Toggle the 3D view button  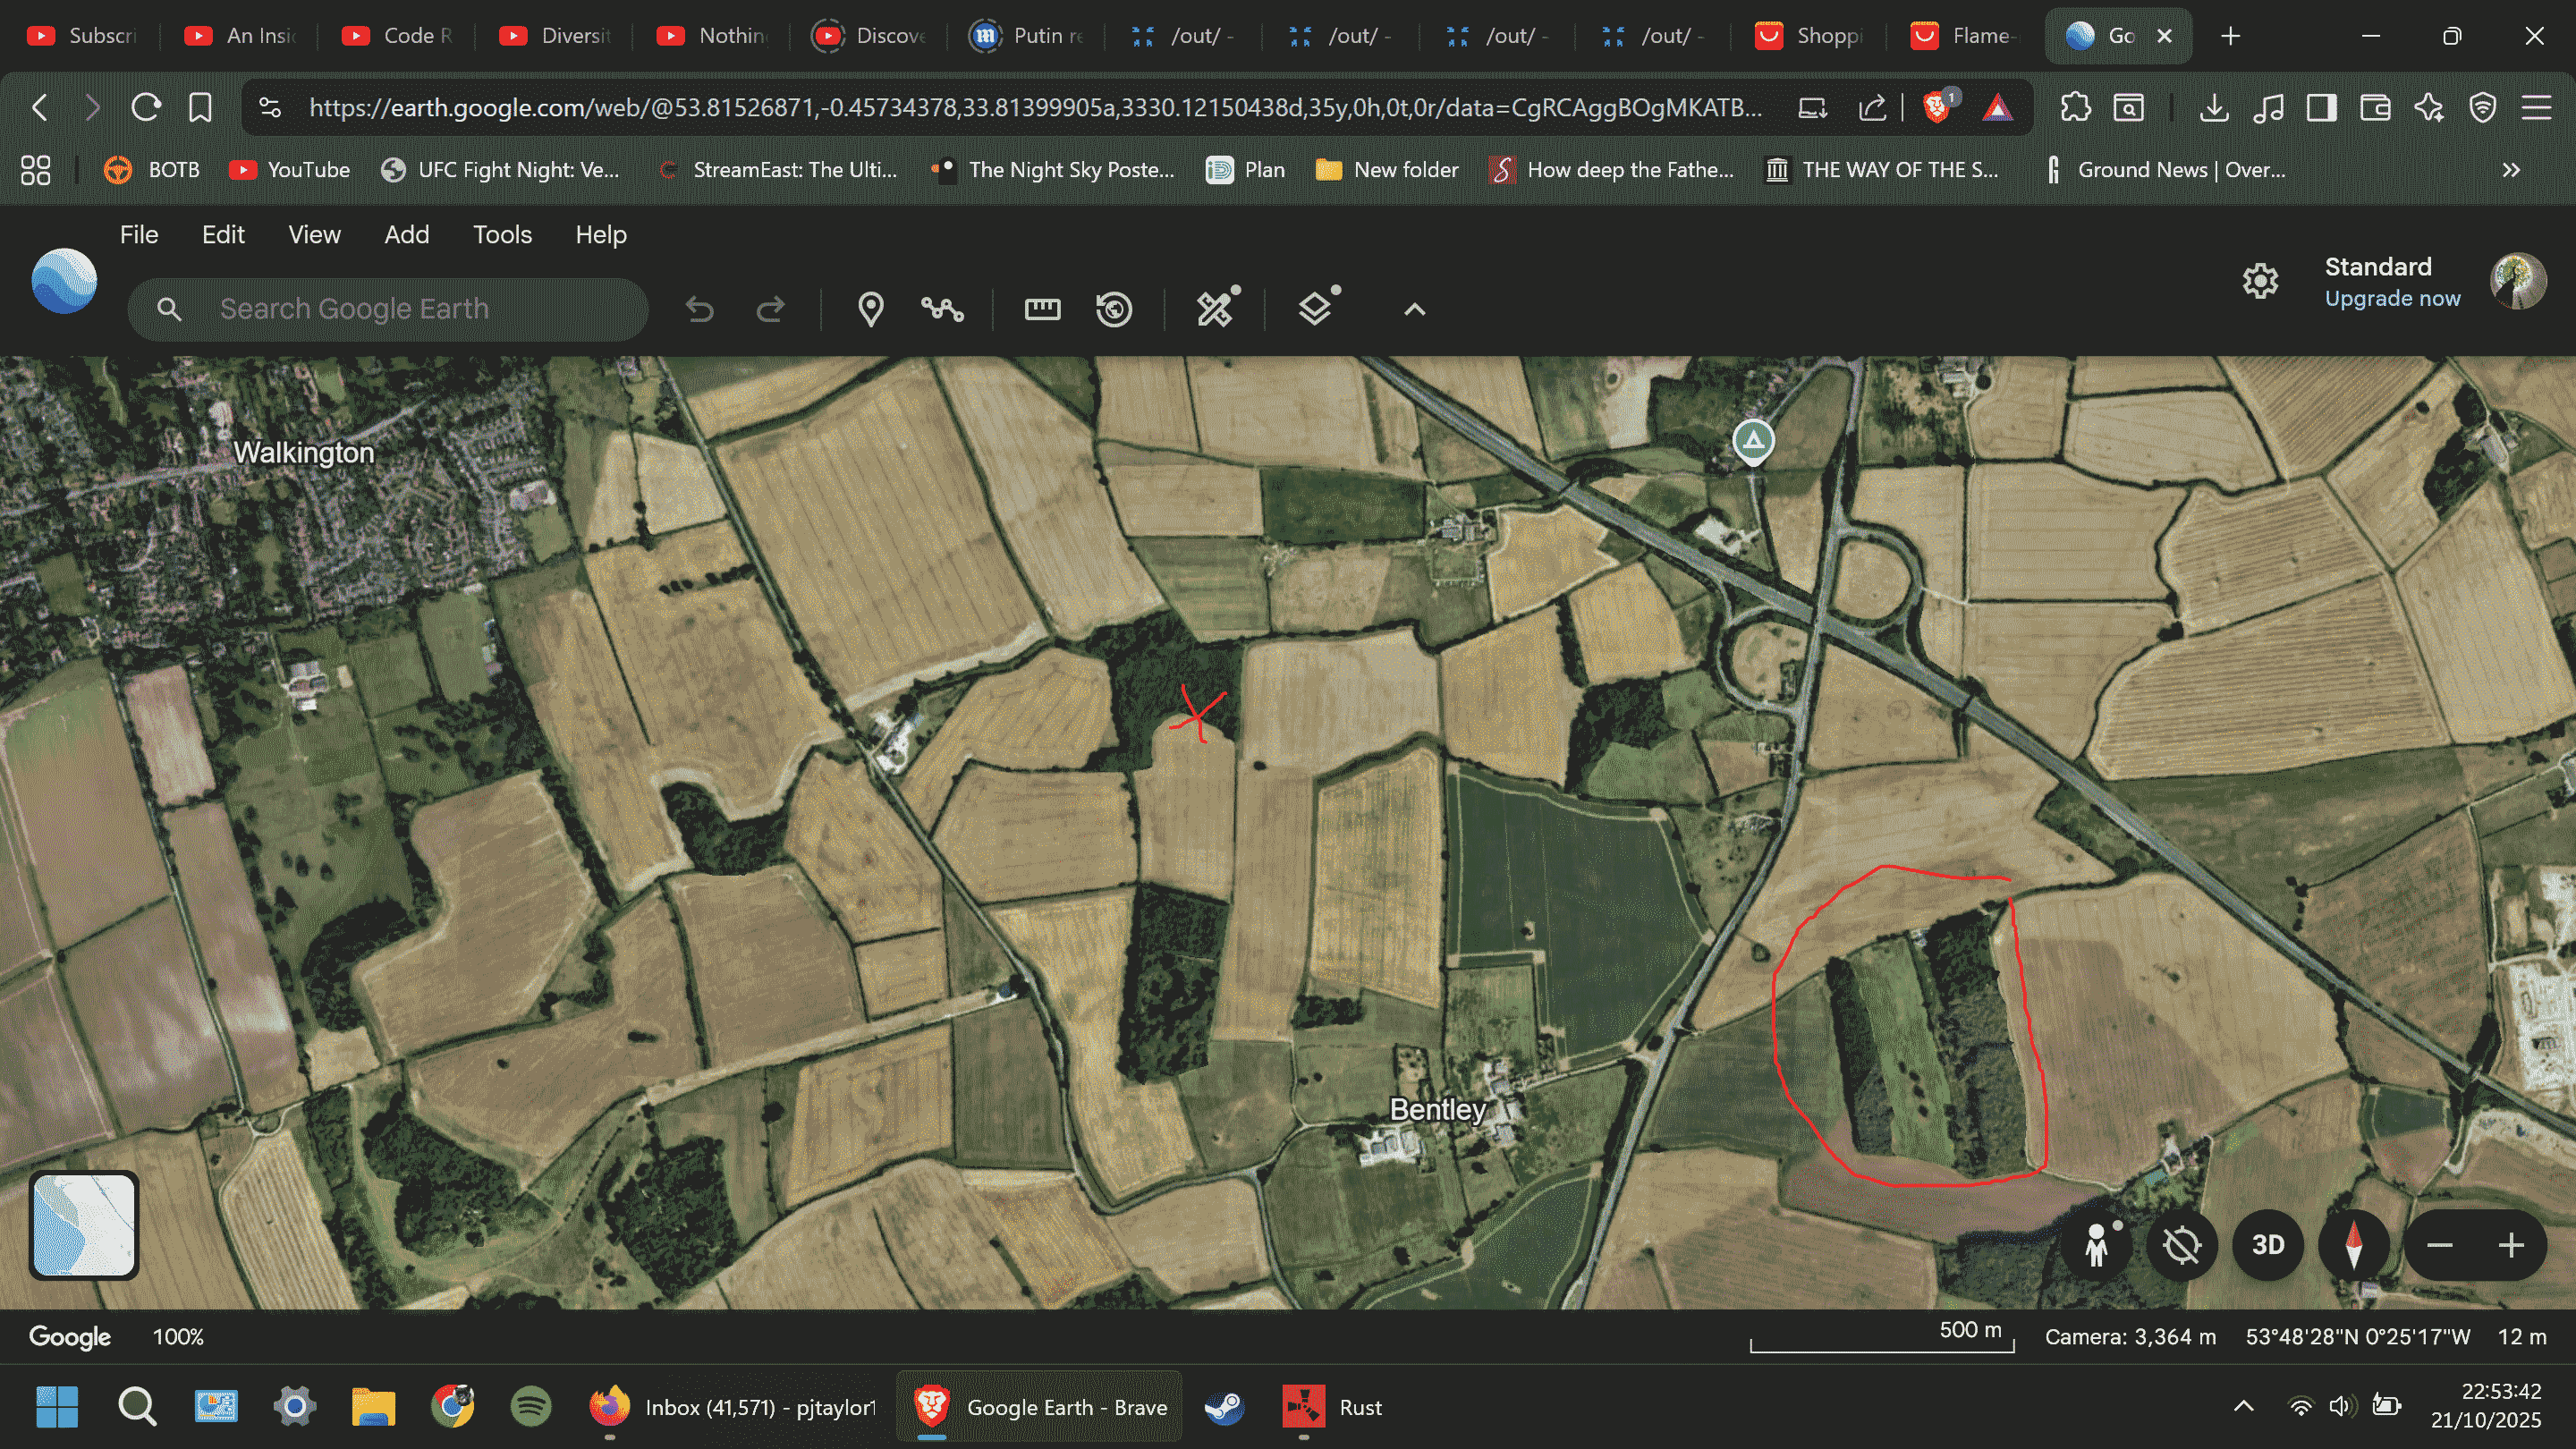click(x=2267, y=1245)
